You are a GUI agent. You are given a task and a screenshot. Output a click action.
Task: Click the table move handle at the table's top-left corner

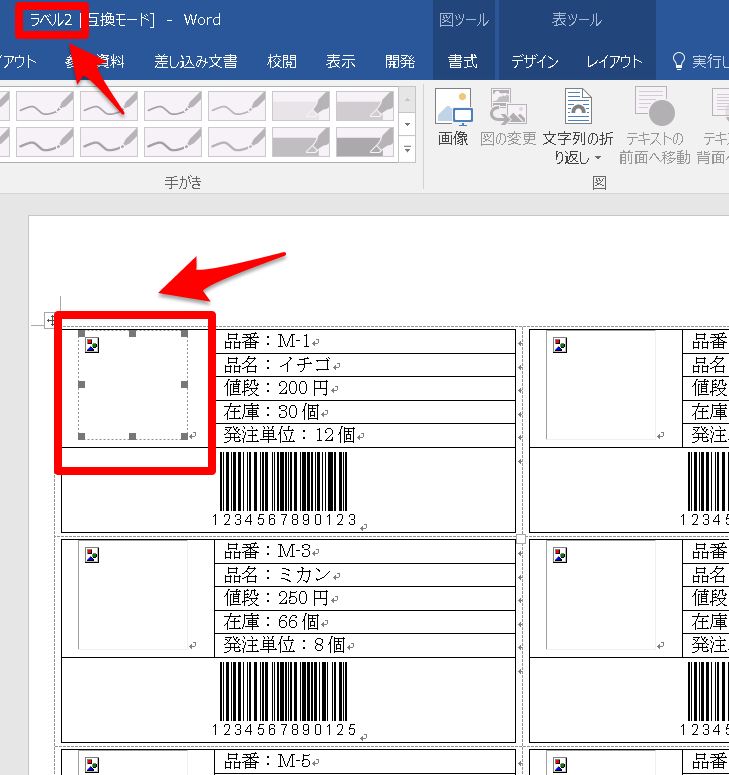pos(49,320)
